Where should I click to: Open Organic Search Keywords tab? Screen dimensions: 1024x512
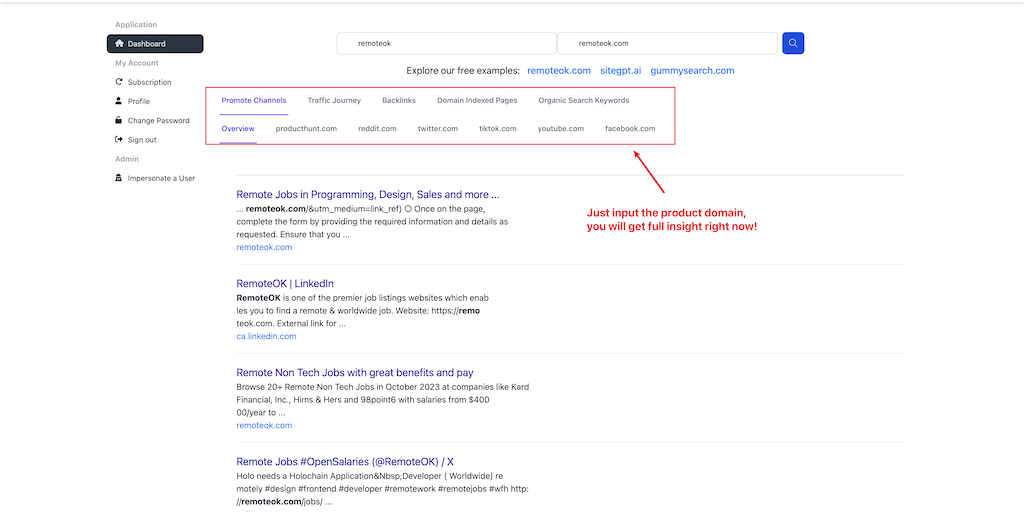[584, 101]
